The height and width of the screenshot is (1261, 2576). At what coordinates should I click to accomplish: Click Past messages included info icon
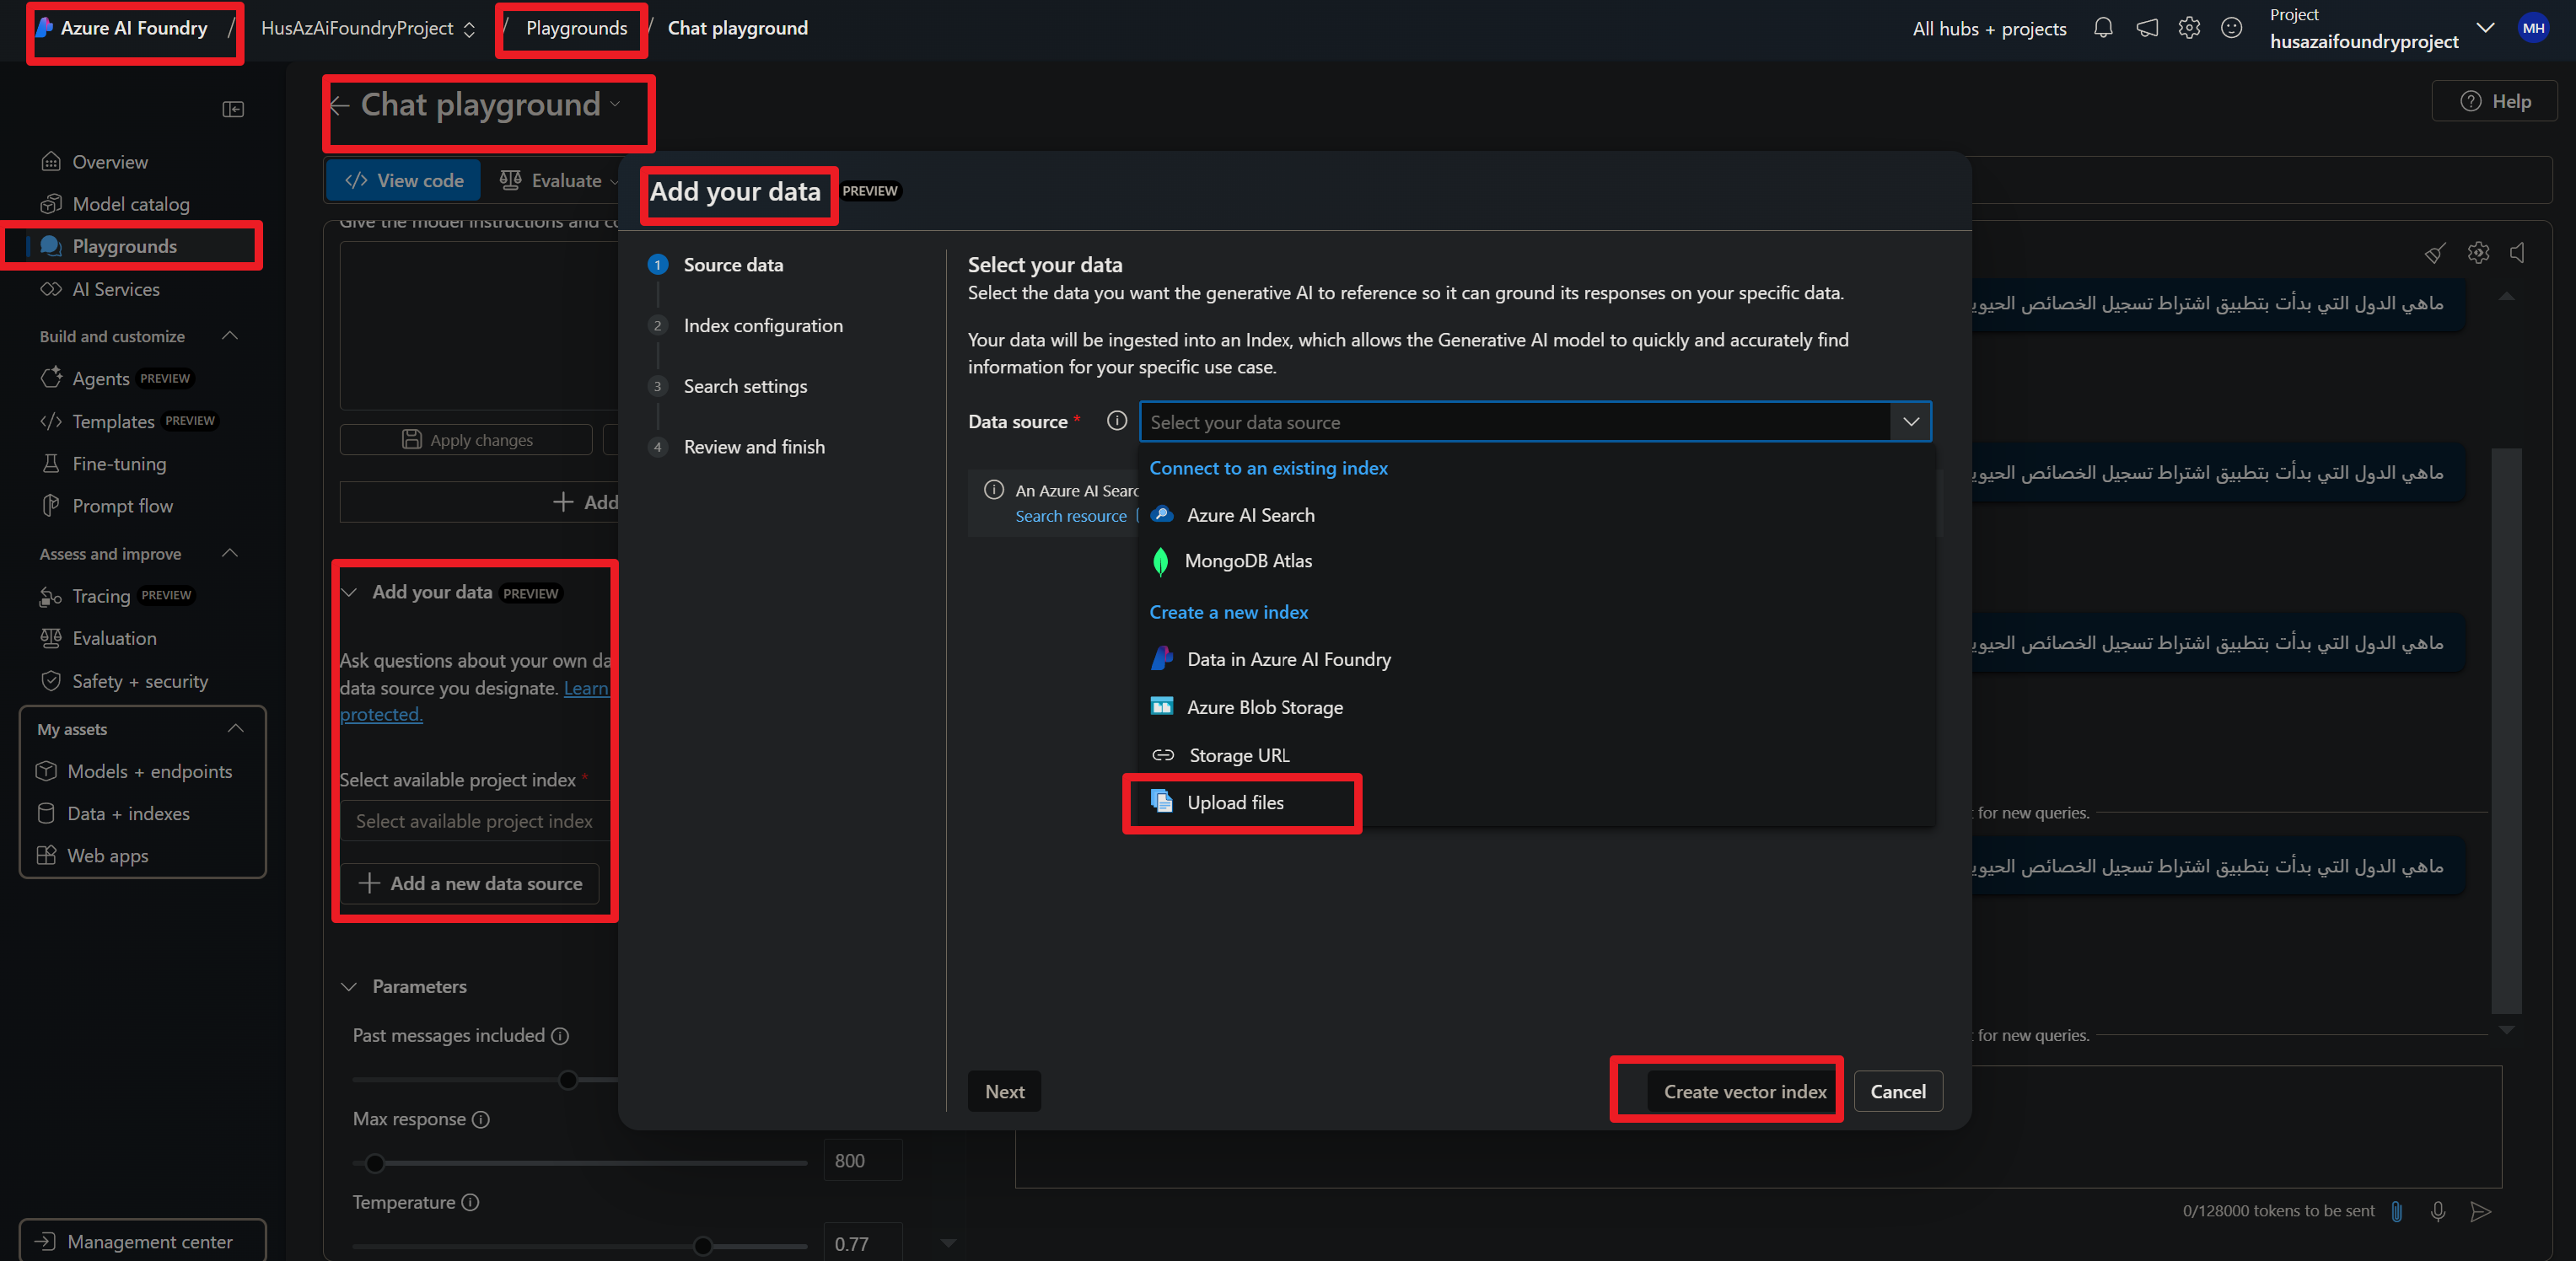[560, 1036]
